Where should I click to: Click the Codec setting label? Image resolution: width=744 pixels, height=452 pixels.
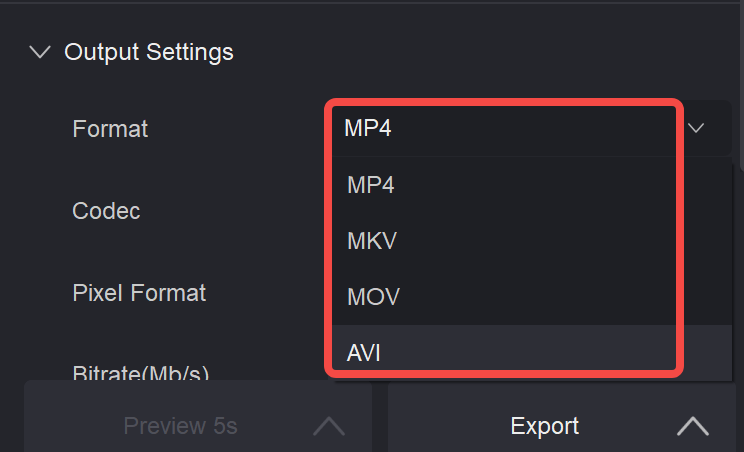click(106, 211)
